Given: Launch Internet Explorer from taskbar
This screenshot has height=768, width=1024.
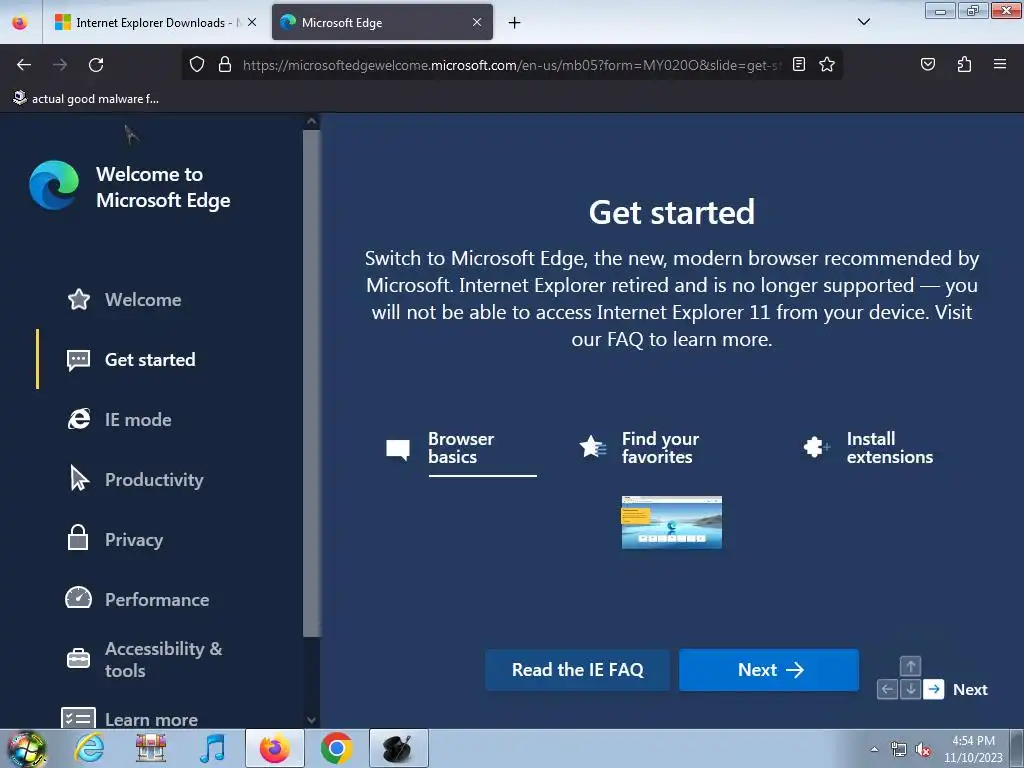Looking at the screenshot, I should point(89,748).
